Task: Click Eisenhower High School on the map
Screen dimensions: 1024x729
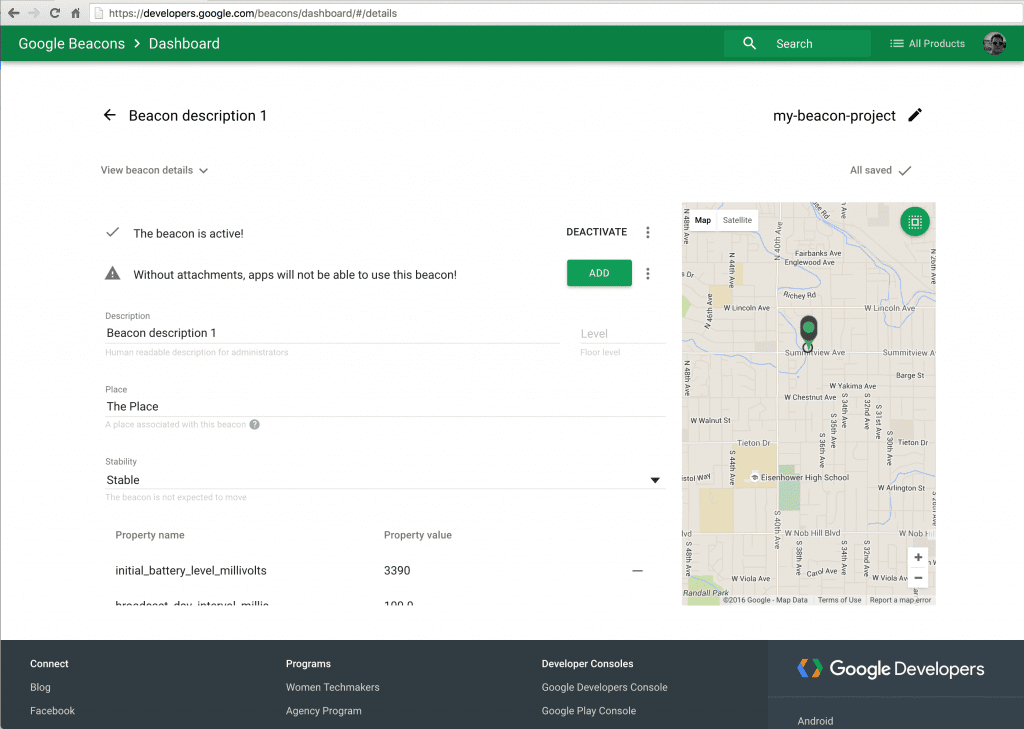Action: 801,478
